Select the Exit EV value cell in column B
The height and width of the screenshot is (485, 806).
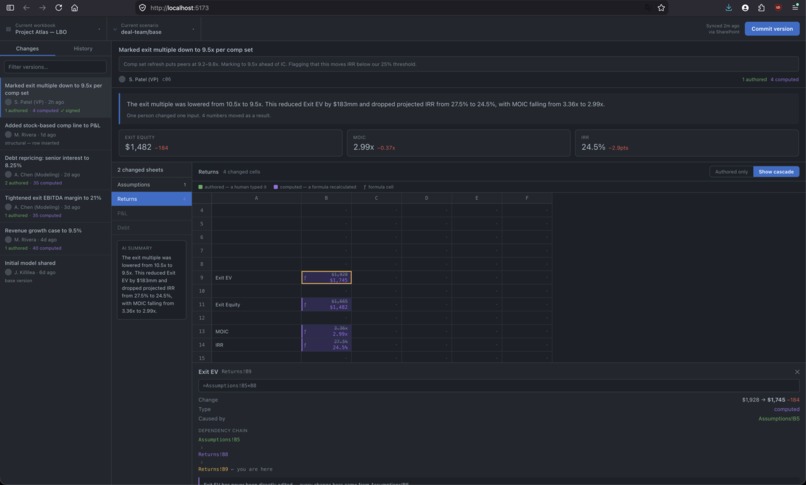[326, 277]
